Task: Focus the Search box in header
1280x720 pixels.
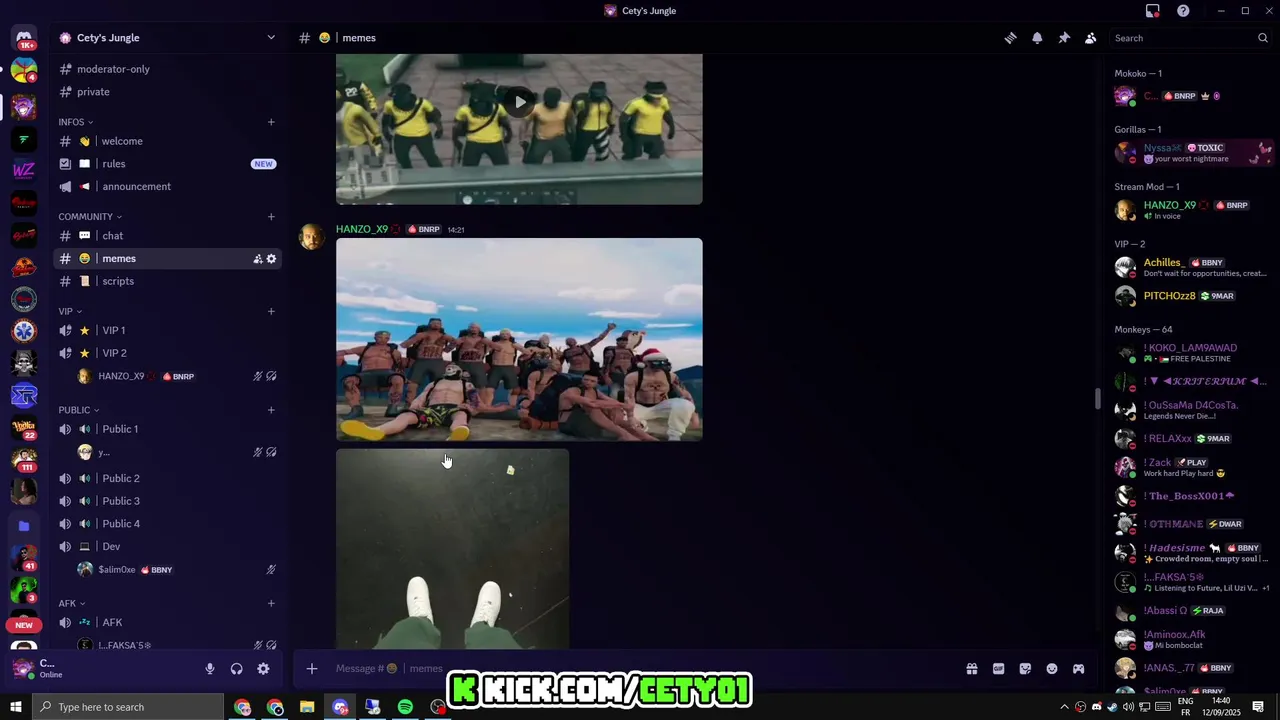Action: [1191, 38]
